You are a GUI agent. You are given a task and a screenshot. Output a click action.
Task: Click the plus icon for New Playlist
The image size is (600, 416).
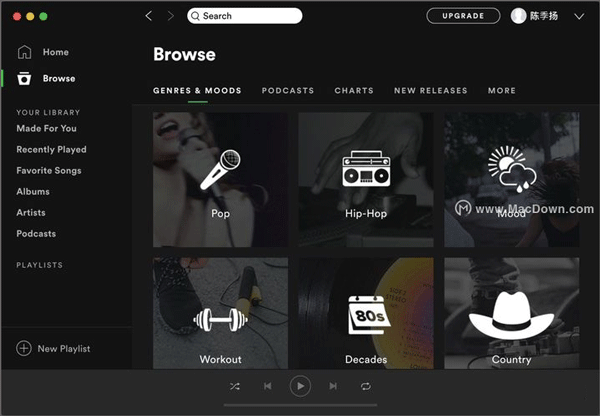point(24,348)
